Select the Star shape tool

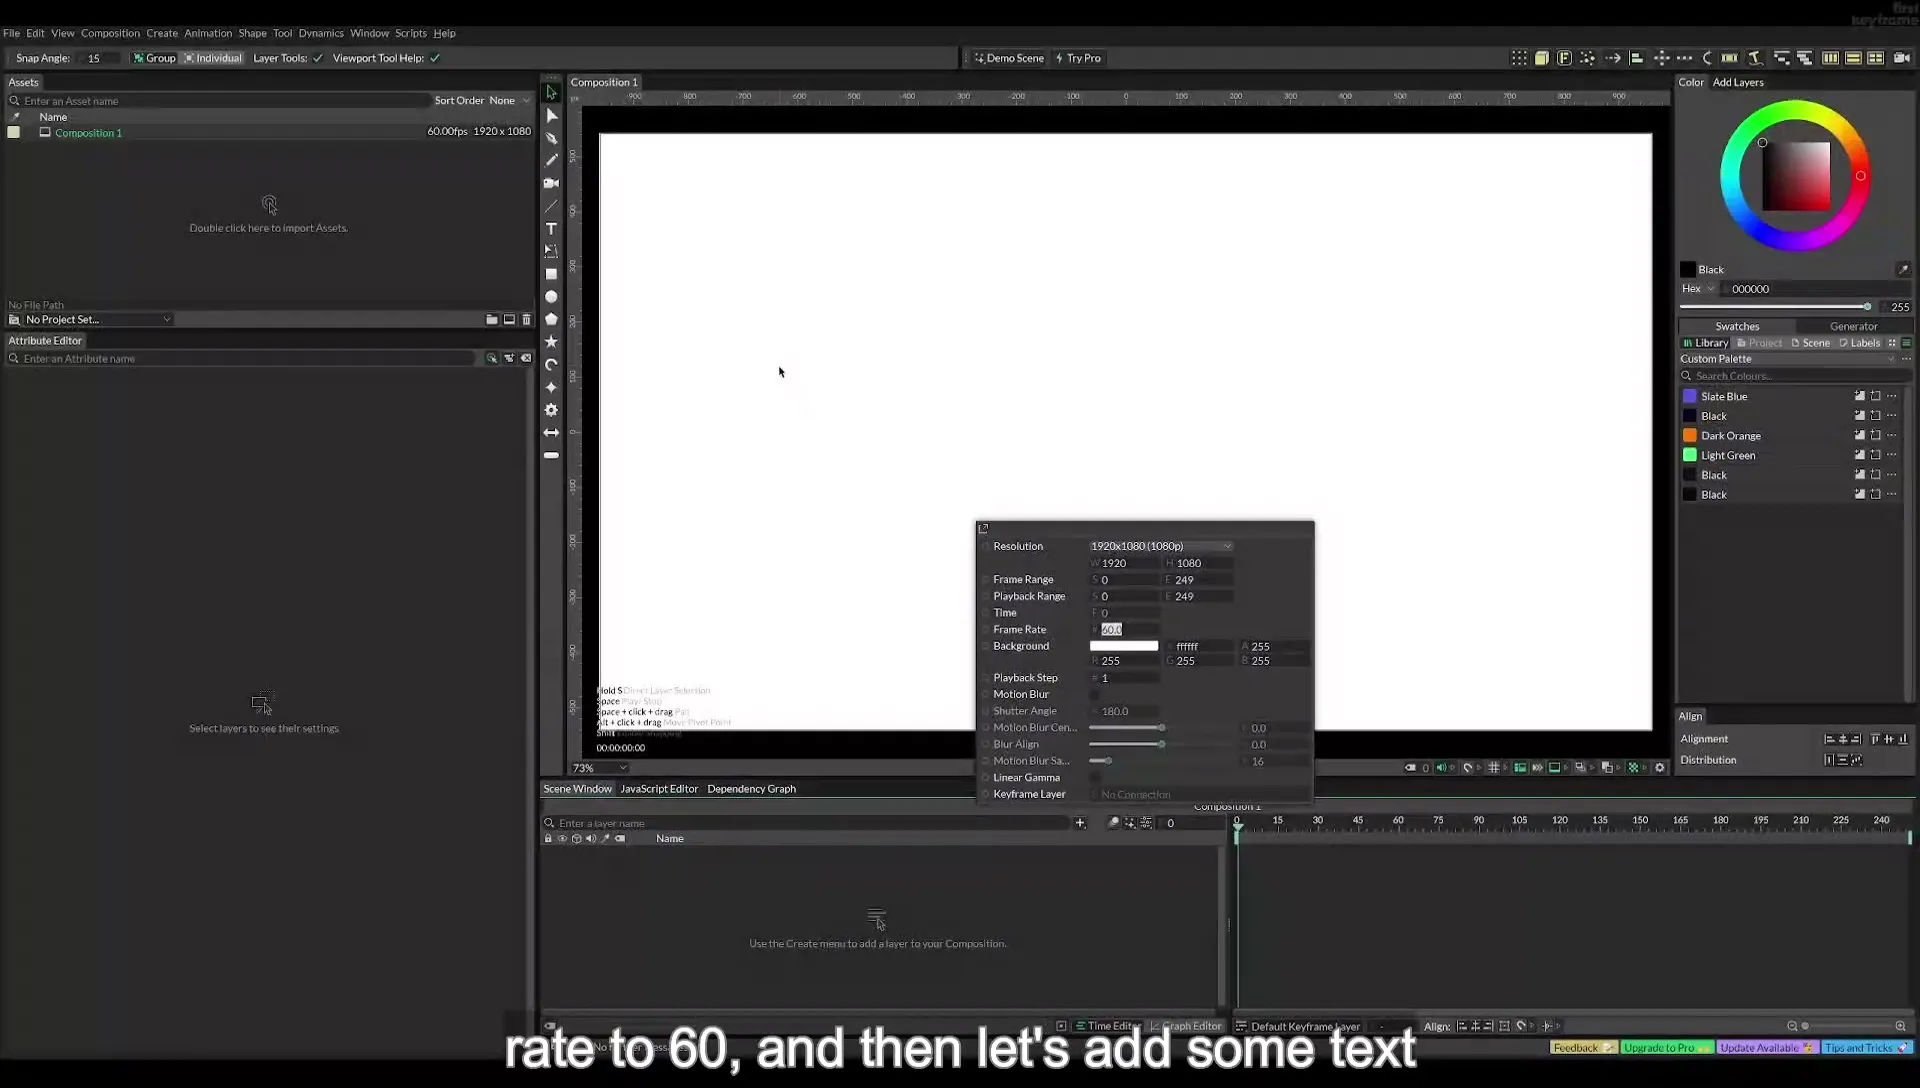[551, 342]
